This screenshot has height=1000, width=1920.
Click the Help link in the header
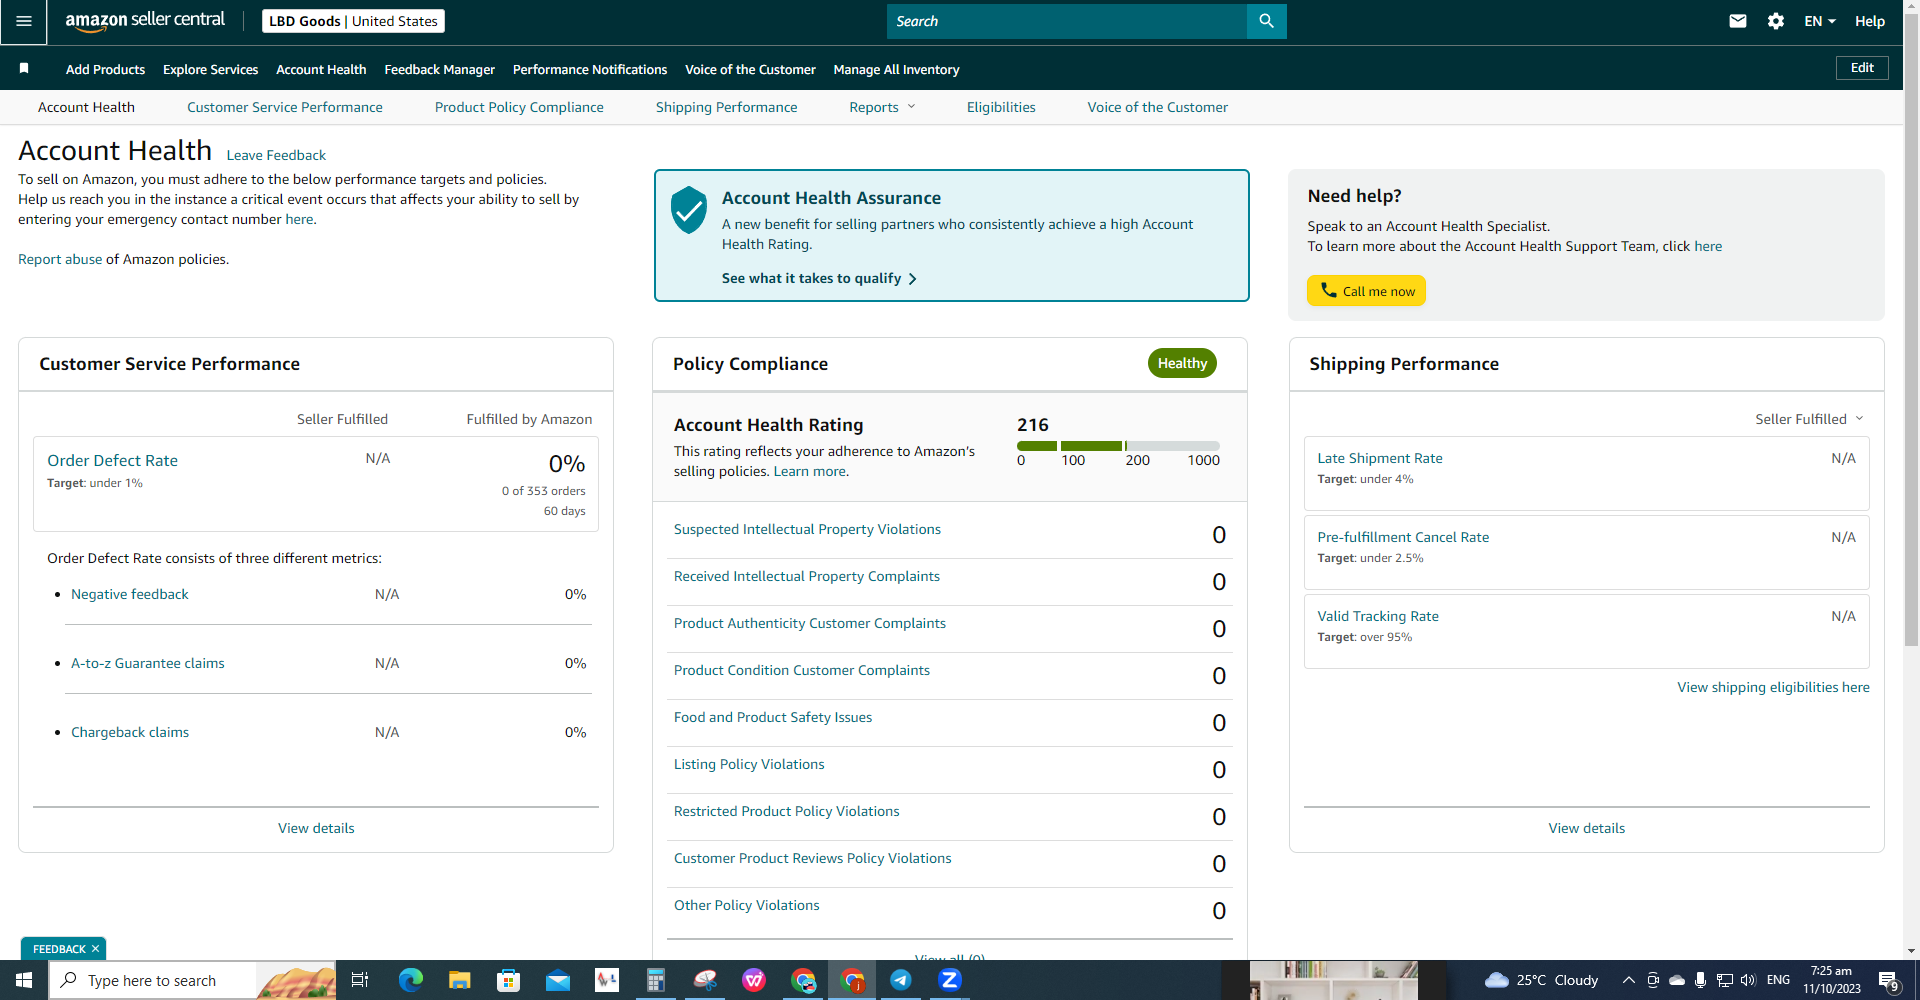1870,21
